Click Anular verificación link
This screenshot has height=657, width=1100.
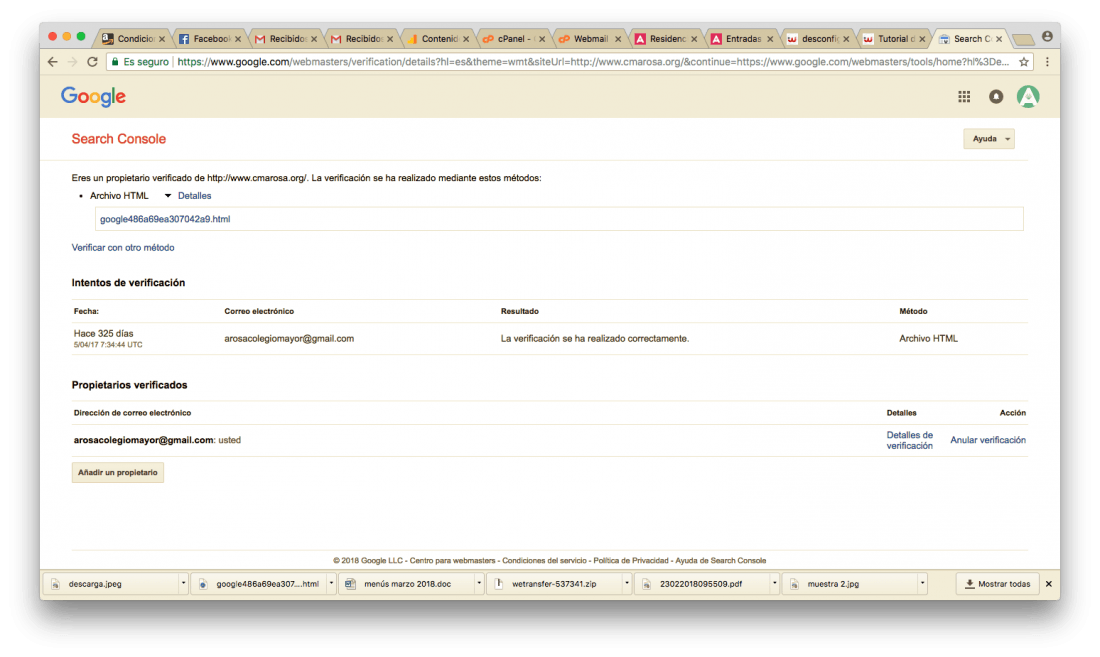988,440
